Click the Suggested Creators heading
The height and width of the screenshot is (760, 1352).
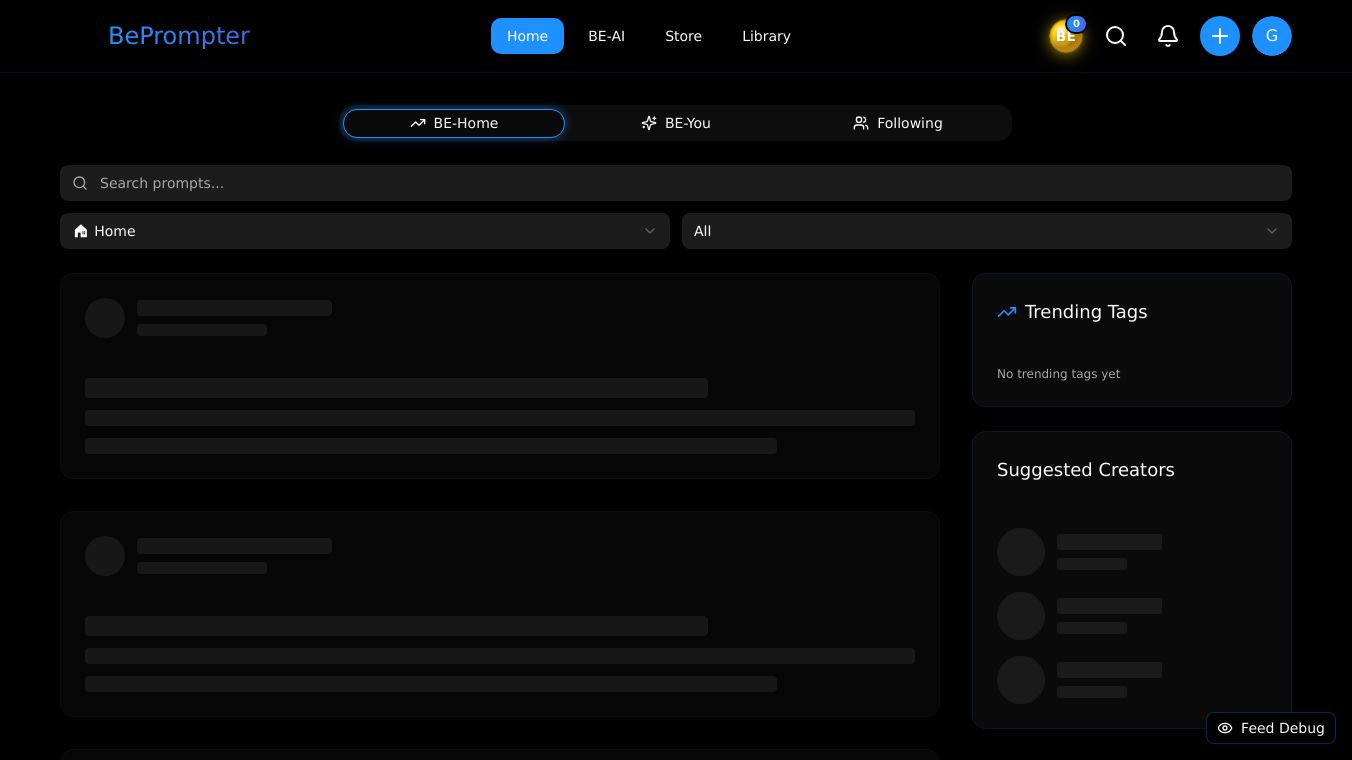coord(1086,470)
